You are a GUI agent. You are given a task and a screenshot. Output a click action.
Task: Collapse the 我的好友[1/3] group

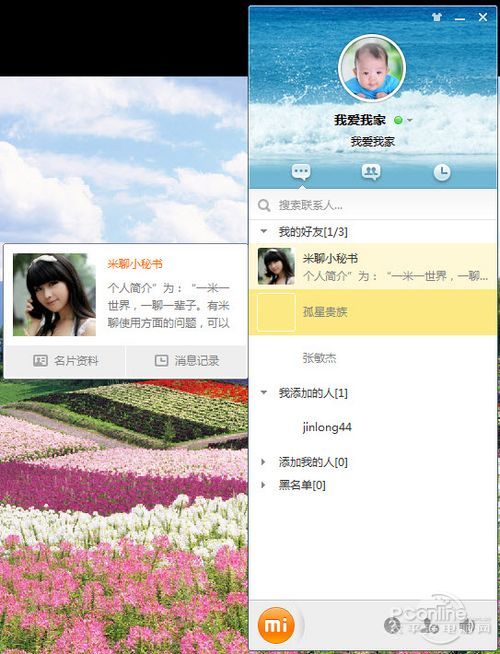[264, 231]
